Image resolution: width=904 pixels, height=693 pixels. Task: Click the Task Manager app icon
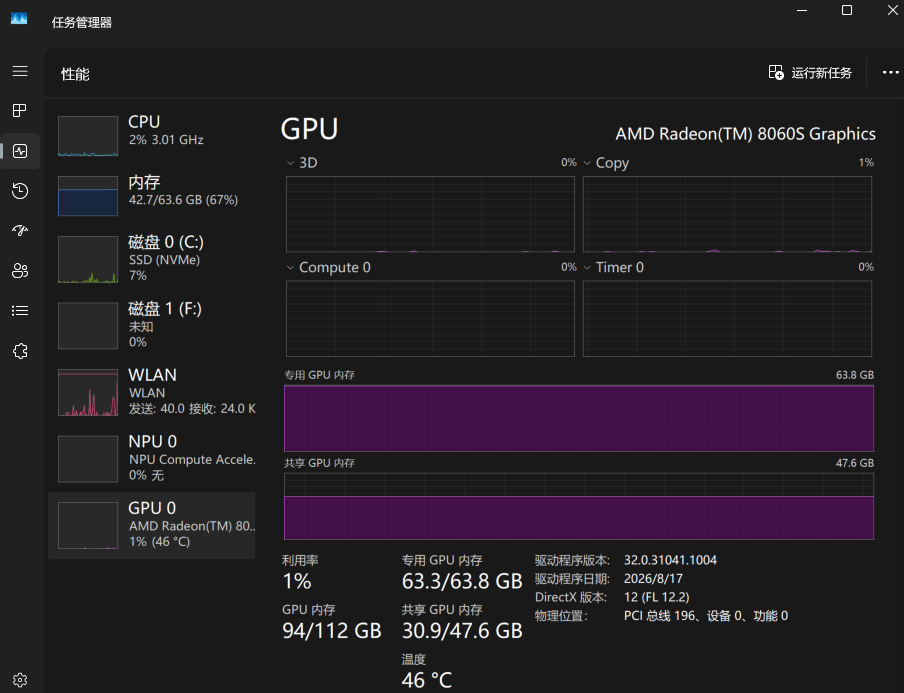[19, 18]
